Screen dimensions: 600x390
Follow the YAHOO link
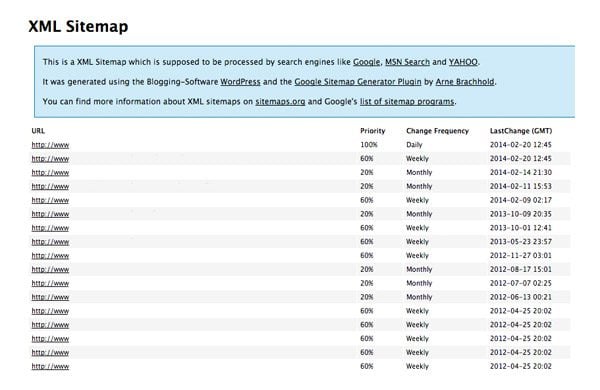tap(463, 62)
